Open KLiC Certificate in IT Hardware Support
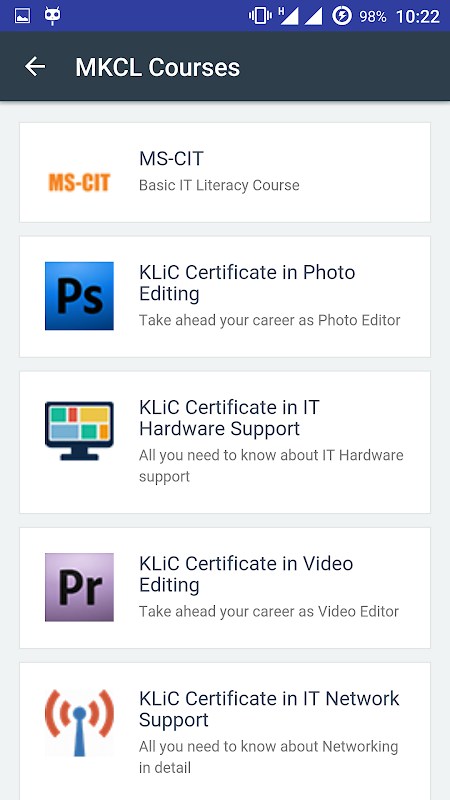450x800 pixels. (x=229, y=418)
